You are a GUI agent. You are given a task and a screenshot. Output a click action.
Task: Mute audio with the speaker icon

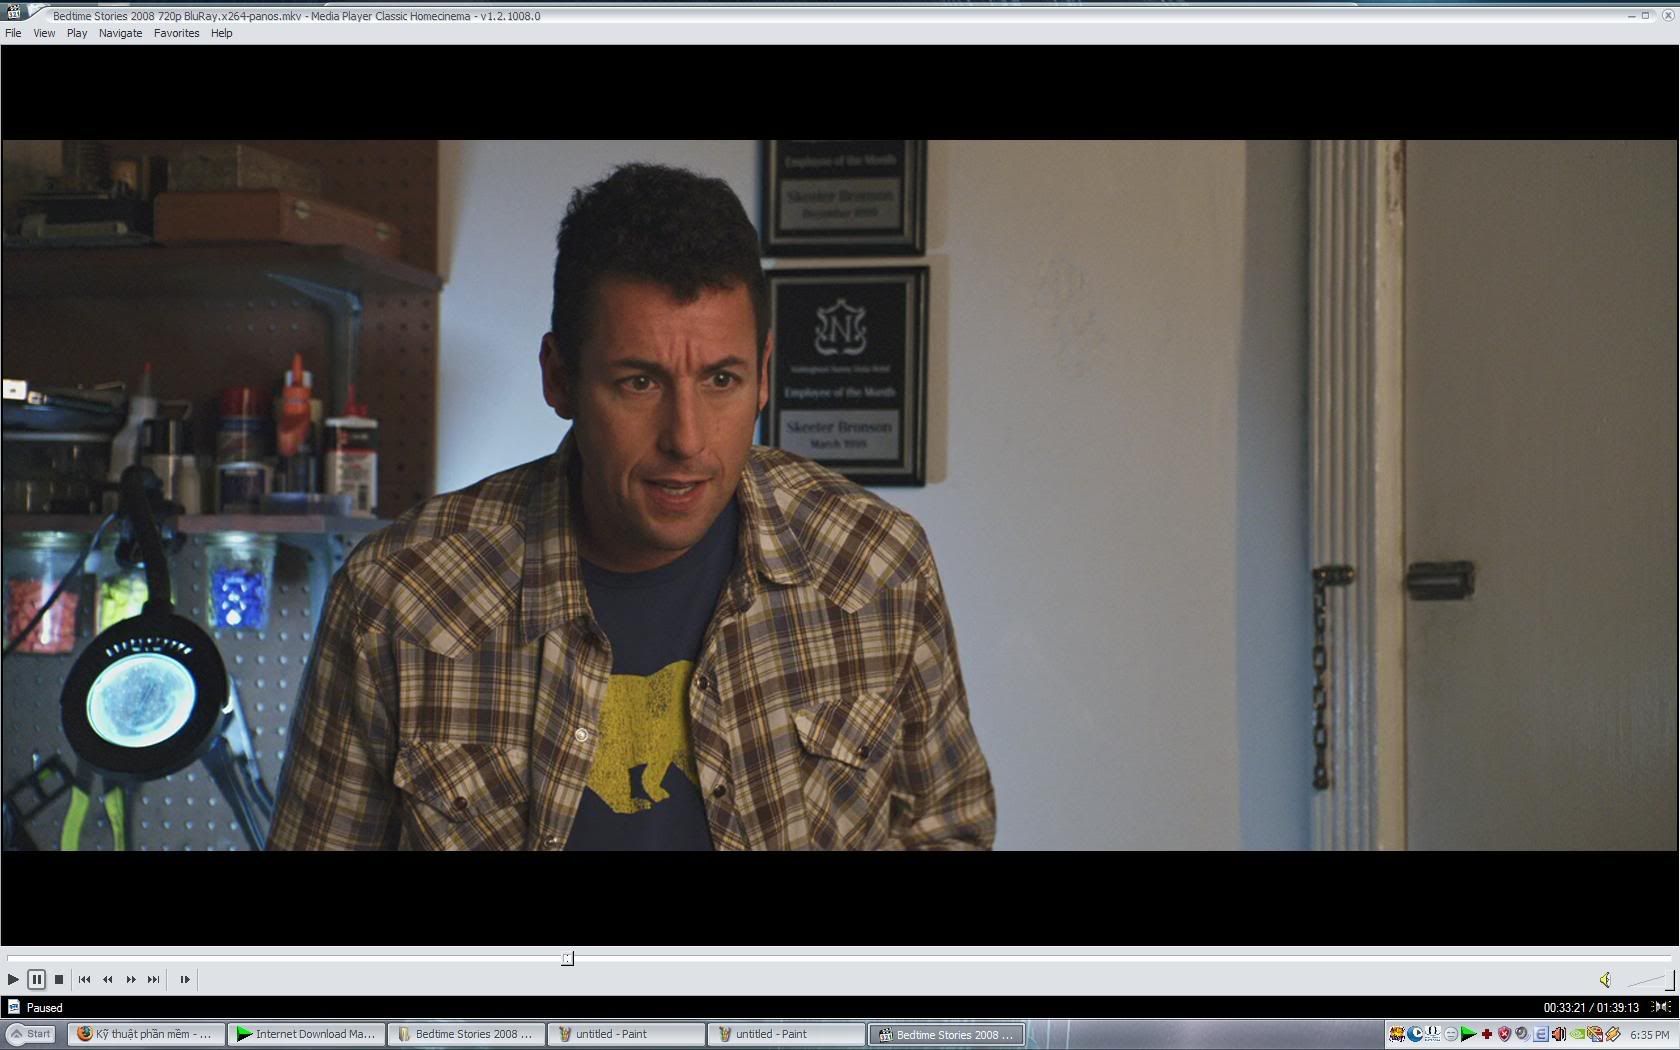coord(1606,980)
